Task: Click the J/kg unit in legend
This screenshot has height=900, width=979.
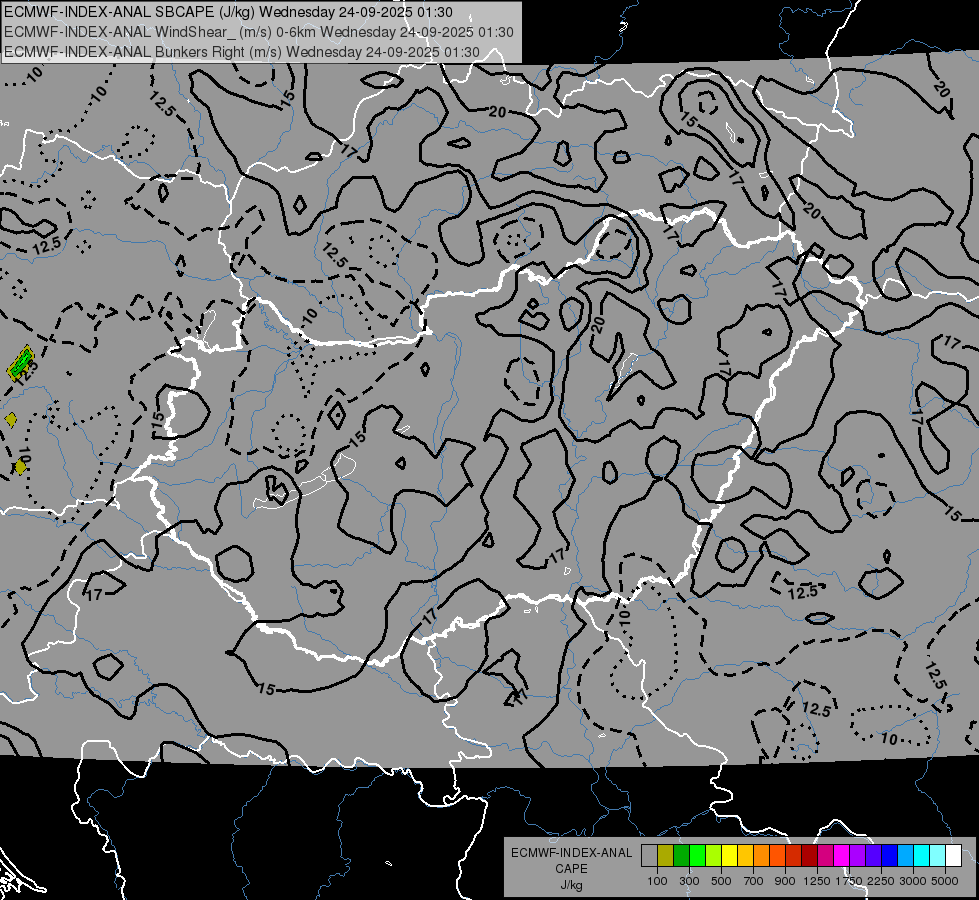Action: pyautogui.click(x=571, y=885)
